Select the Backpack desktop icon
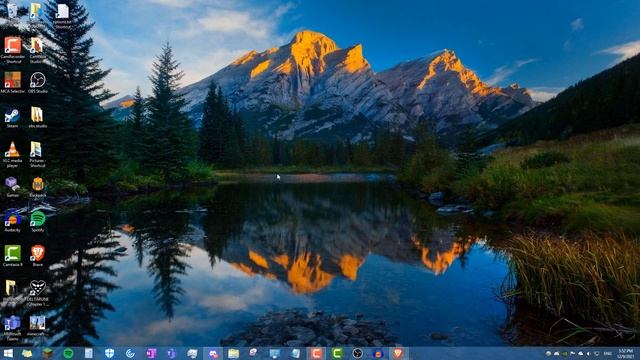 coord(38,187)
